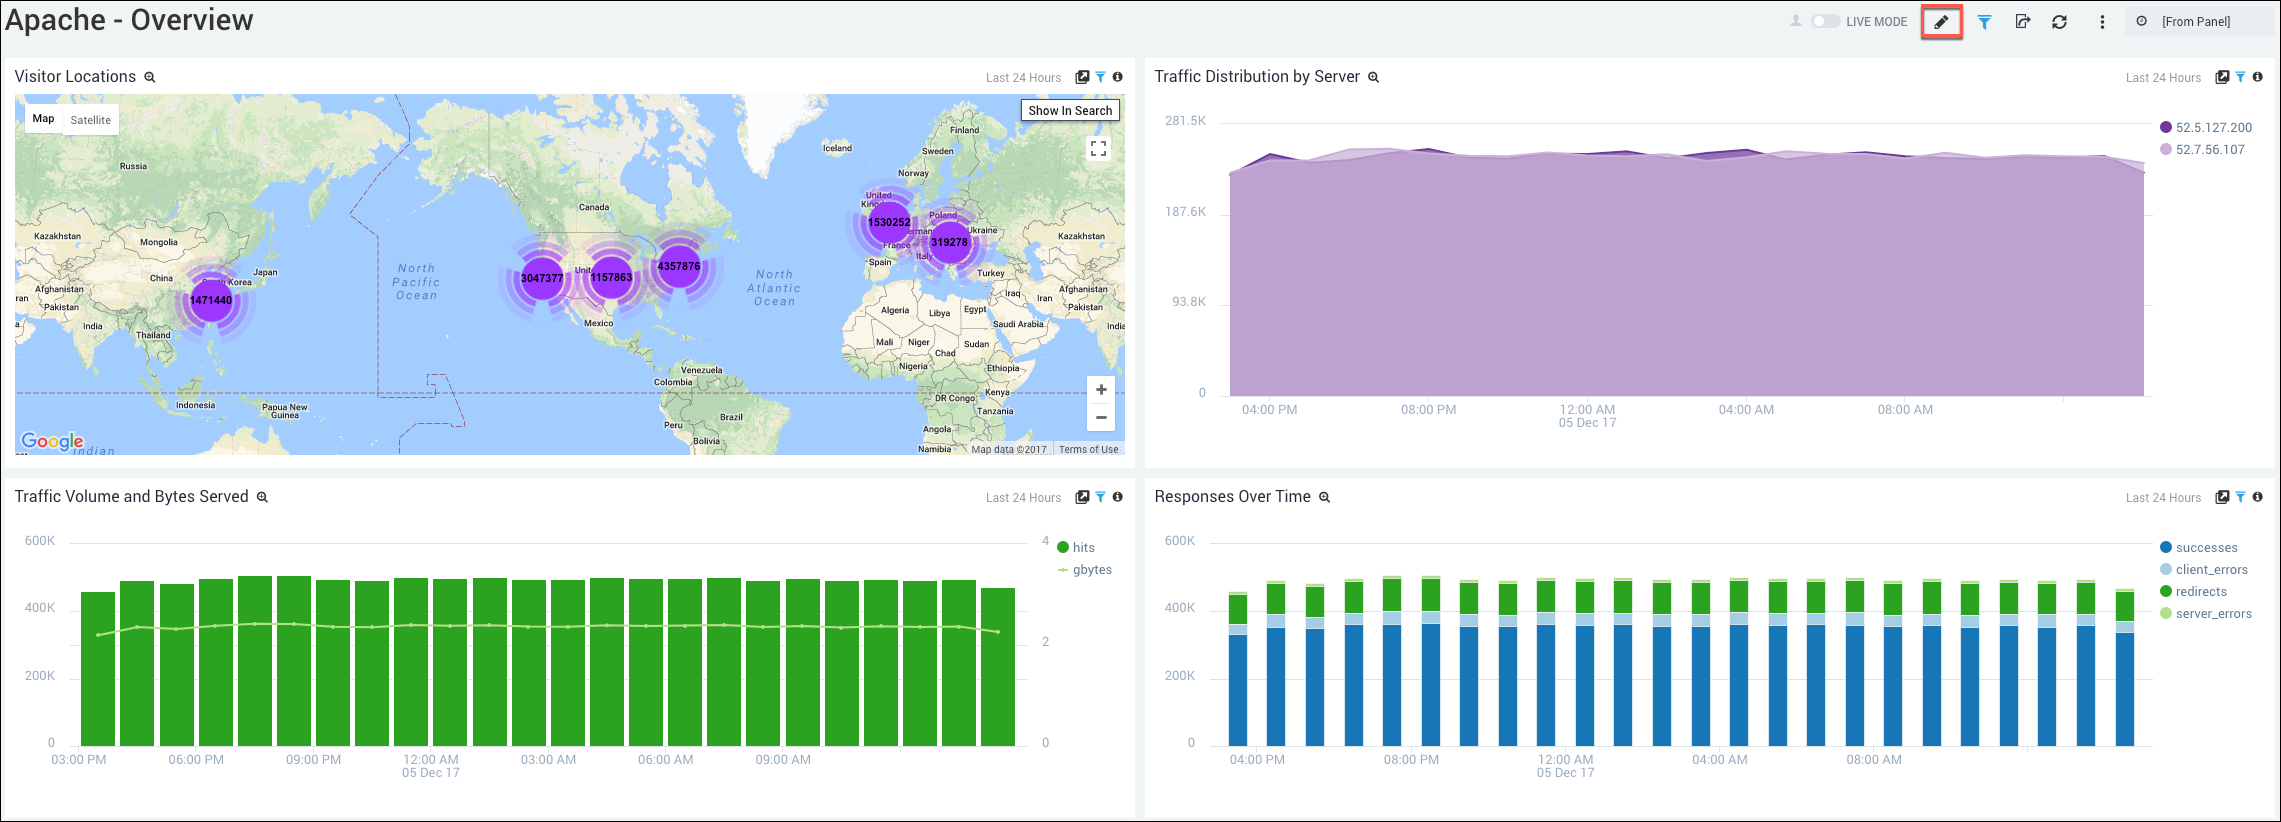
Task: Show info icon for Responses Over Time
Action: pos(2257,497)
